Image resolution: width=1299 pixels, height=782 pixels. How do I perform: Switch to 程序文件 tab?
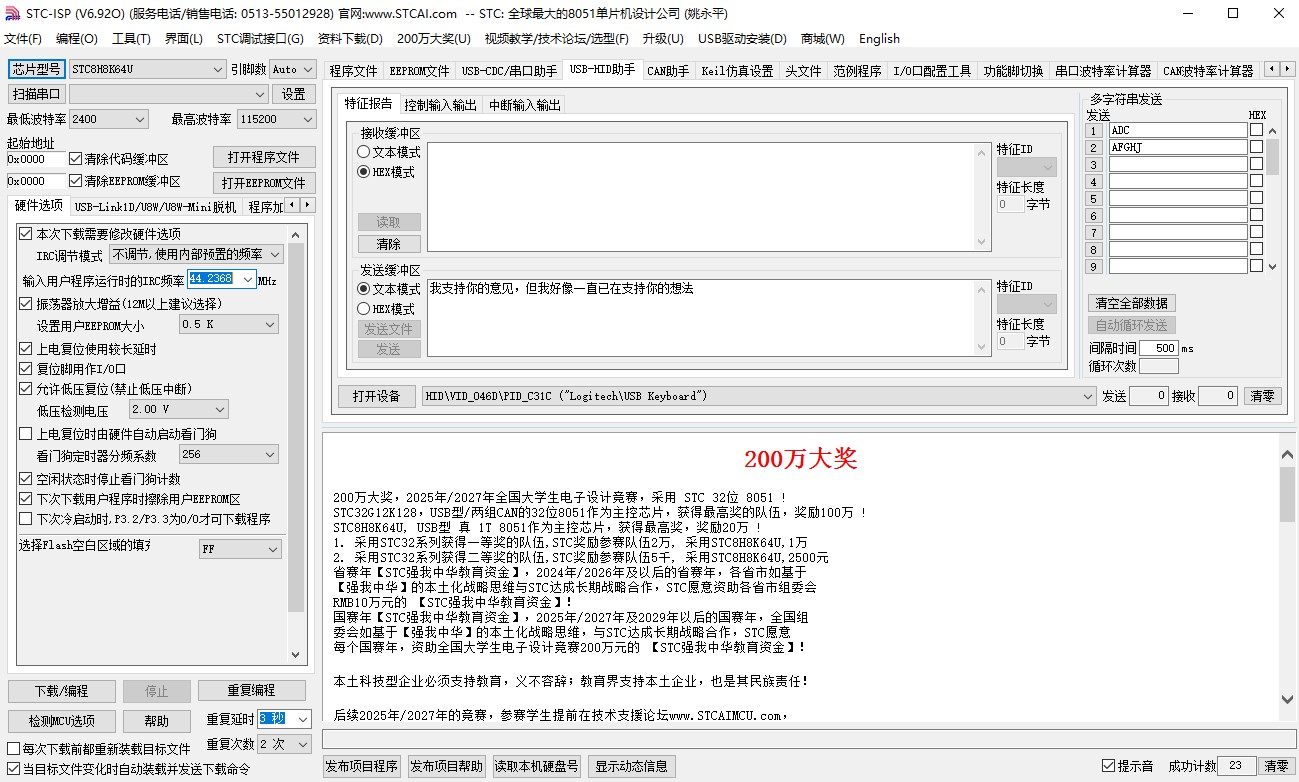[354, 71]
